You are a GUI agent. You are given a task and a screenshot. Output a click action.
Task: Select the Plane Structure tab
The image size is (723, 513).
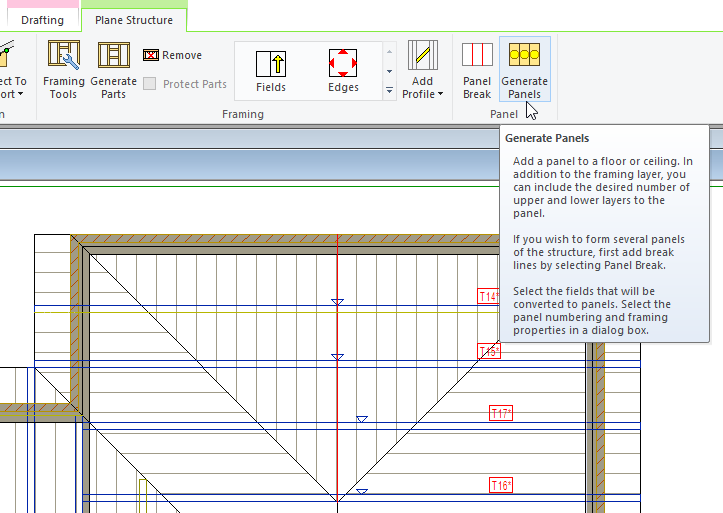133,20
